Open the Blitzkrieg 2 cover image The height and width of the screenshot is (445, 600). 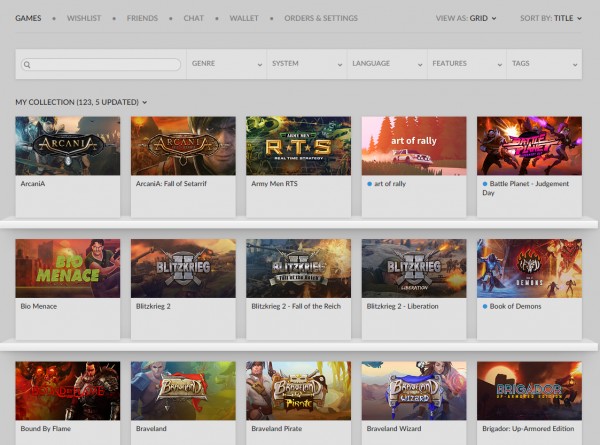183,268
